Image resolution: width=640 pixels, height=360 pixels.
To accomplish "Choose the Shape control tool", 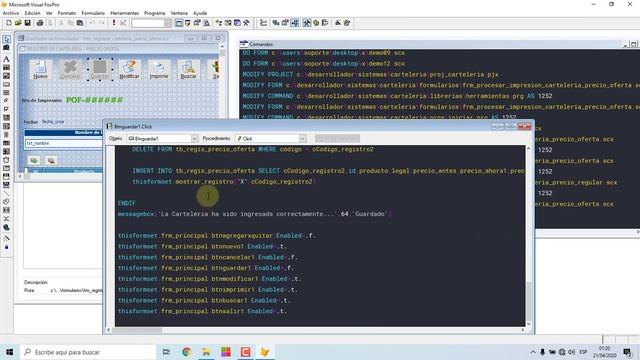I will [7, 202].
